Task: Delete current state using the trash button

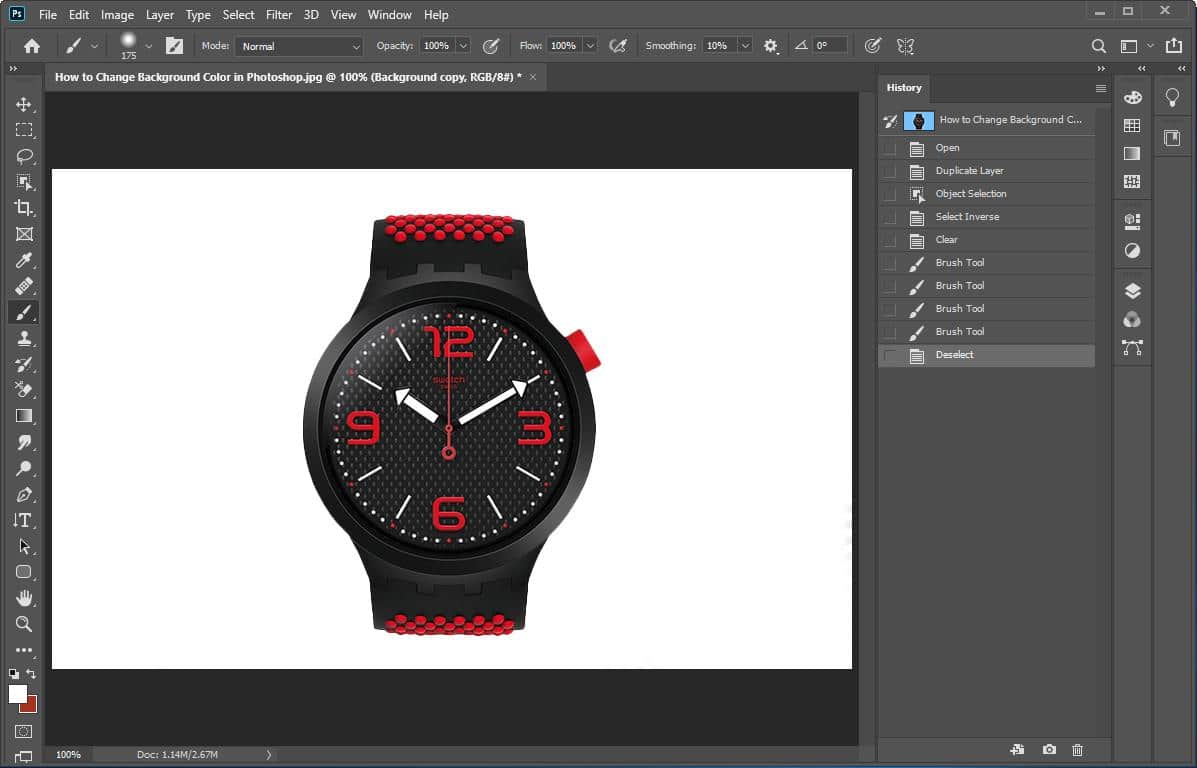Action: pyautogui.click(x=1078, y=749)
